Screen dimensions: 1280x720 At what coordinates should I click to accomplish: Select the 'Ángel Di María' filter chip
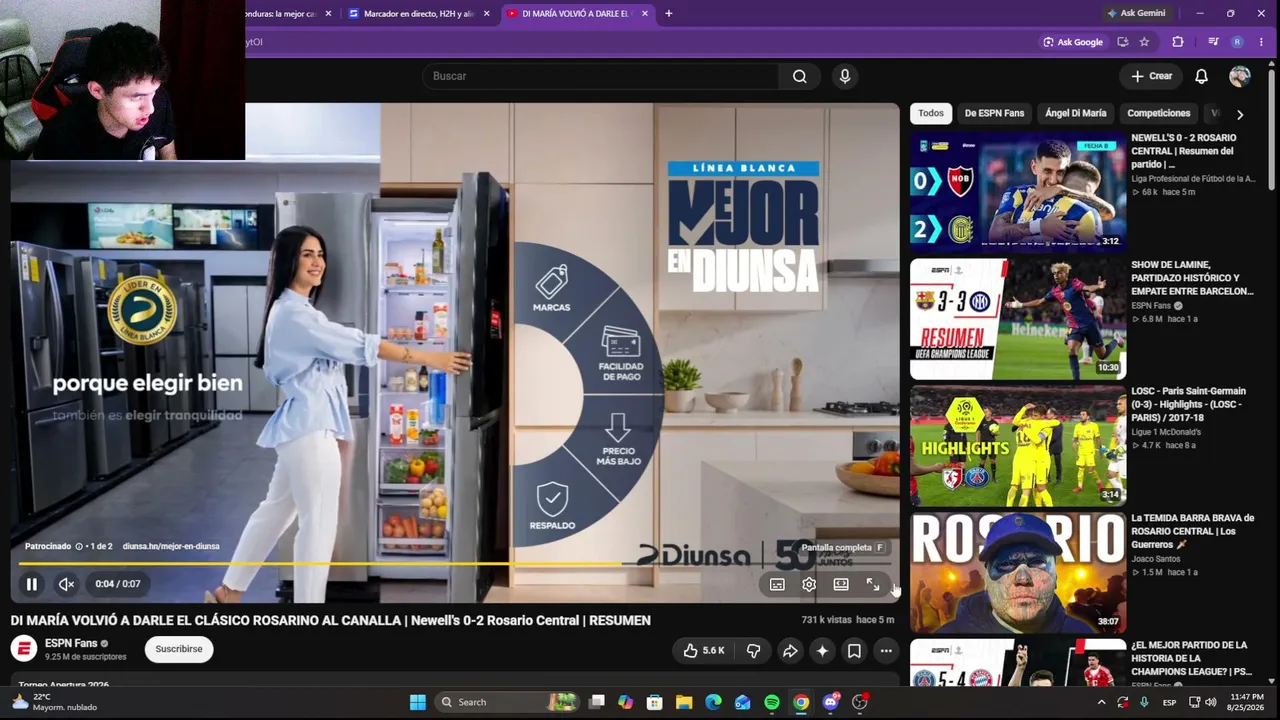(1076, 113)
